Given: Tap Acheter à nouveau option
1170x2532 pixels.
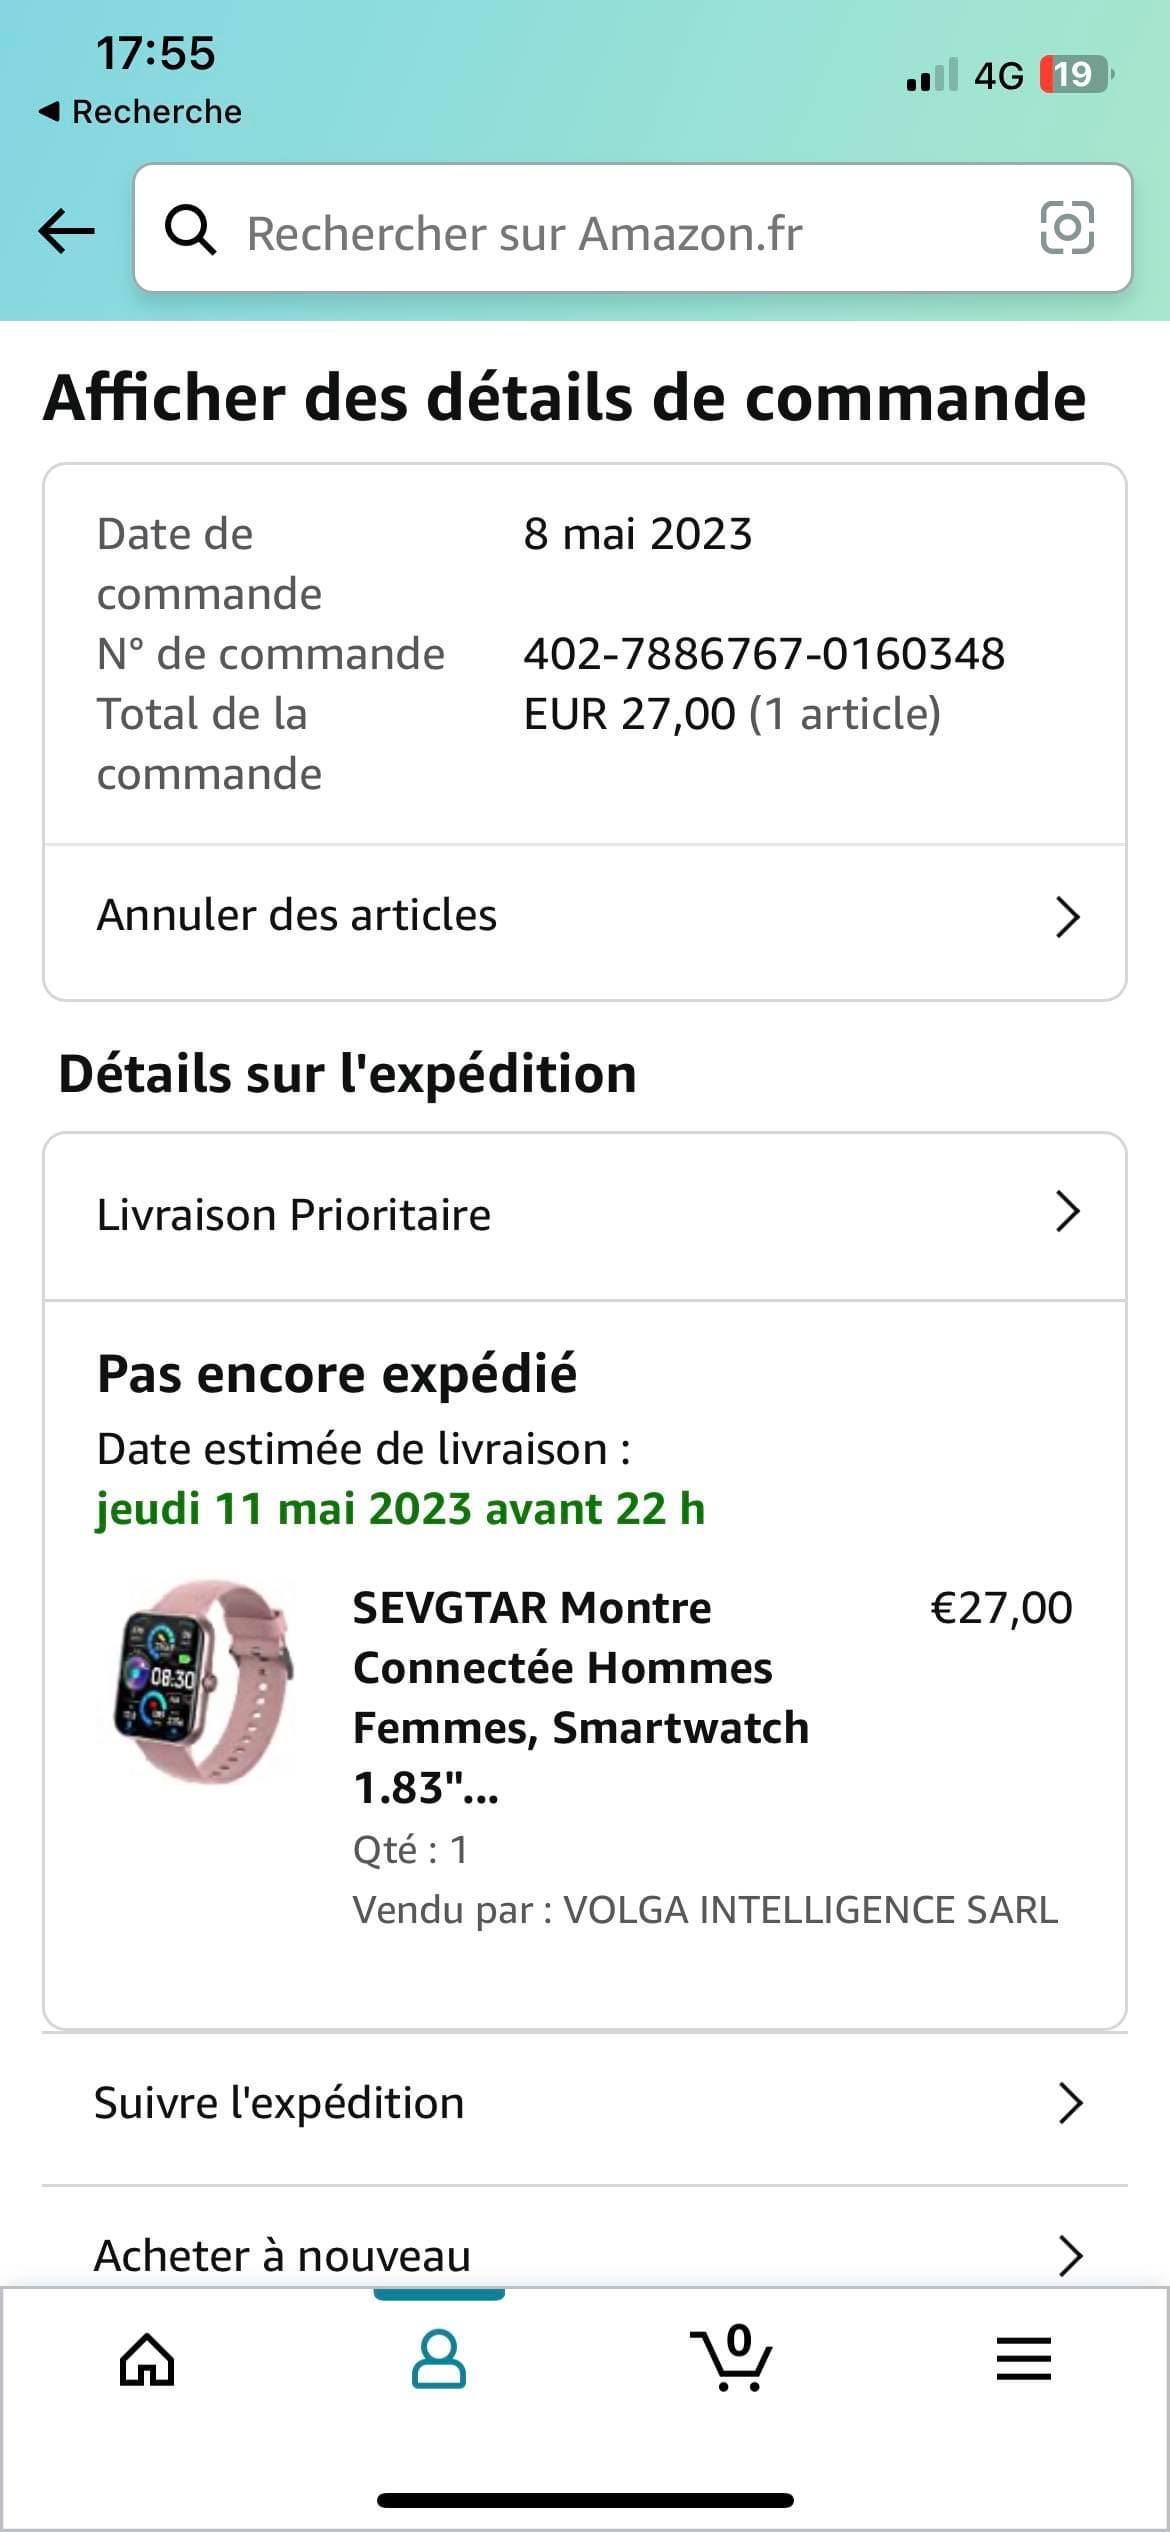Looking at the screenshot, I should click(282, 2255).
